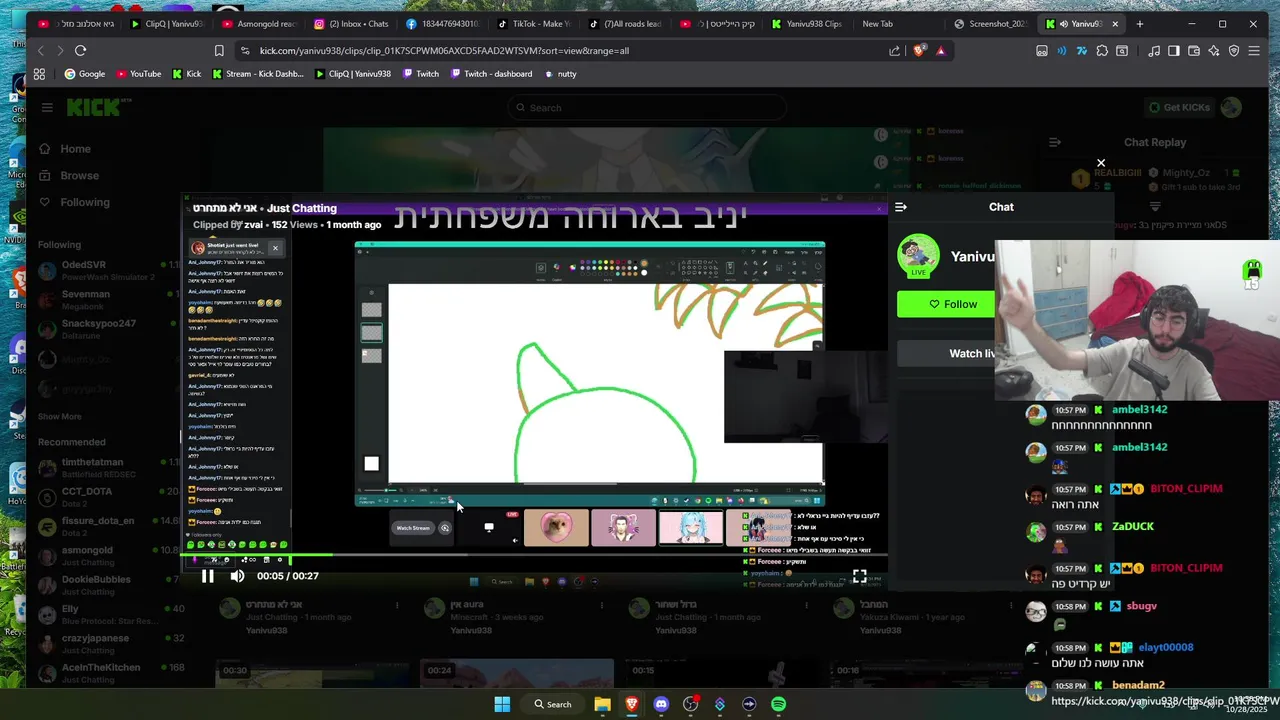Open the timthetatman recommended channel

110,468
